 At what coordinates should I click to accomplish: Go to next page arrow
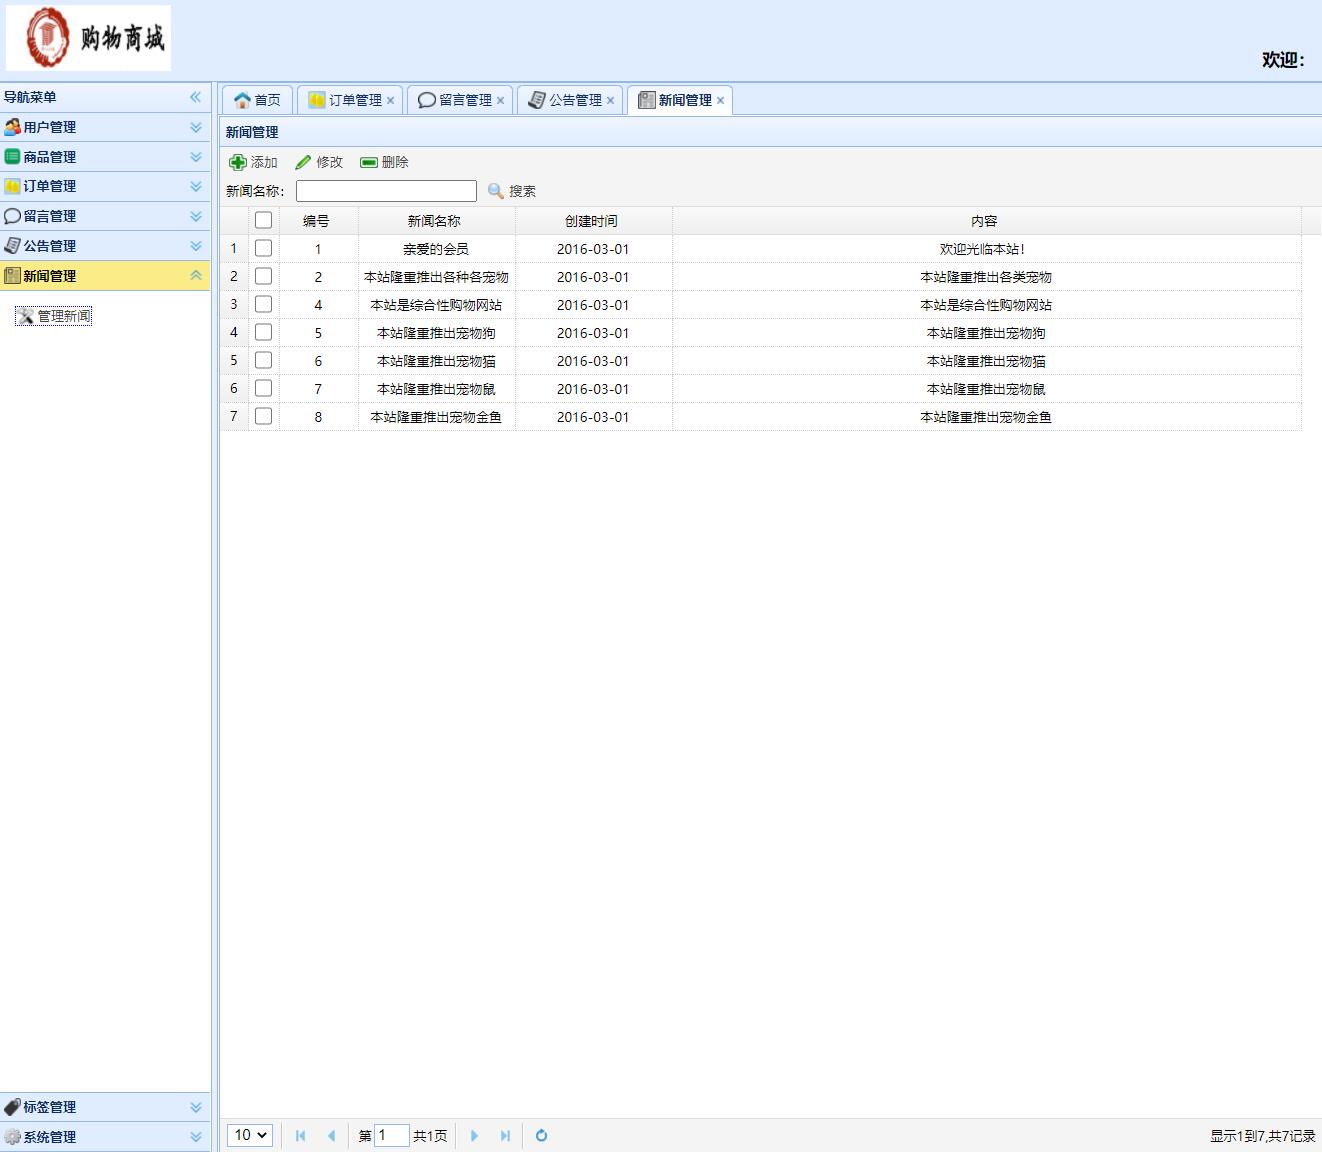[474, 1135]
